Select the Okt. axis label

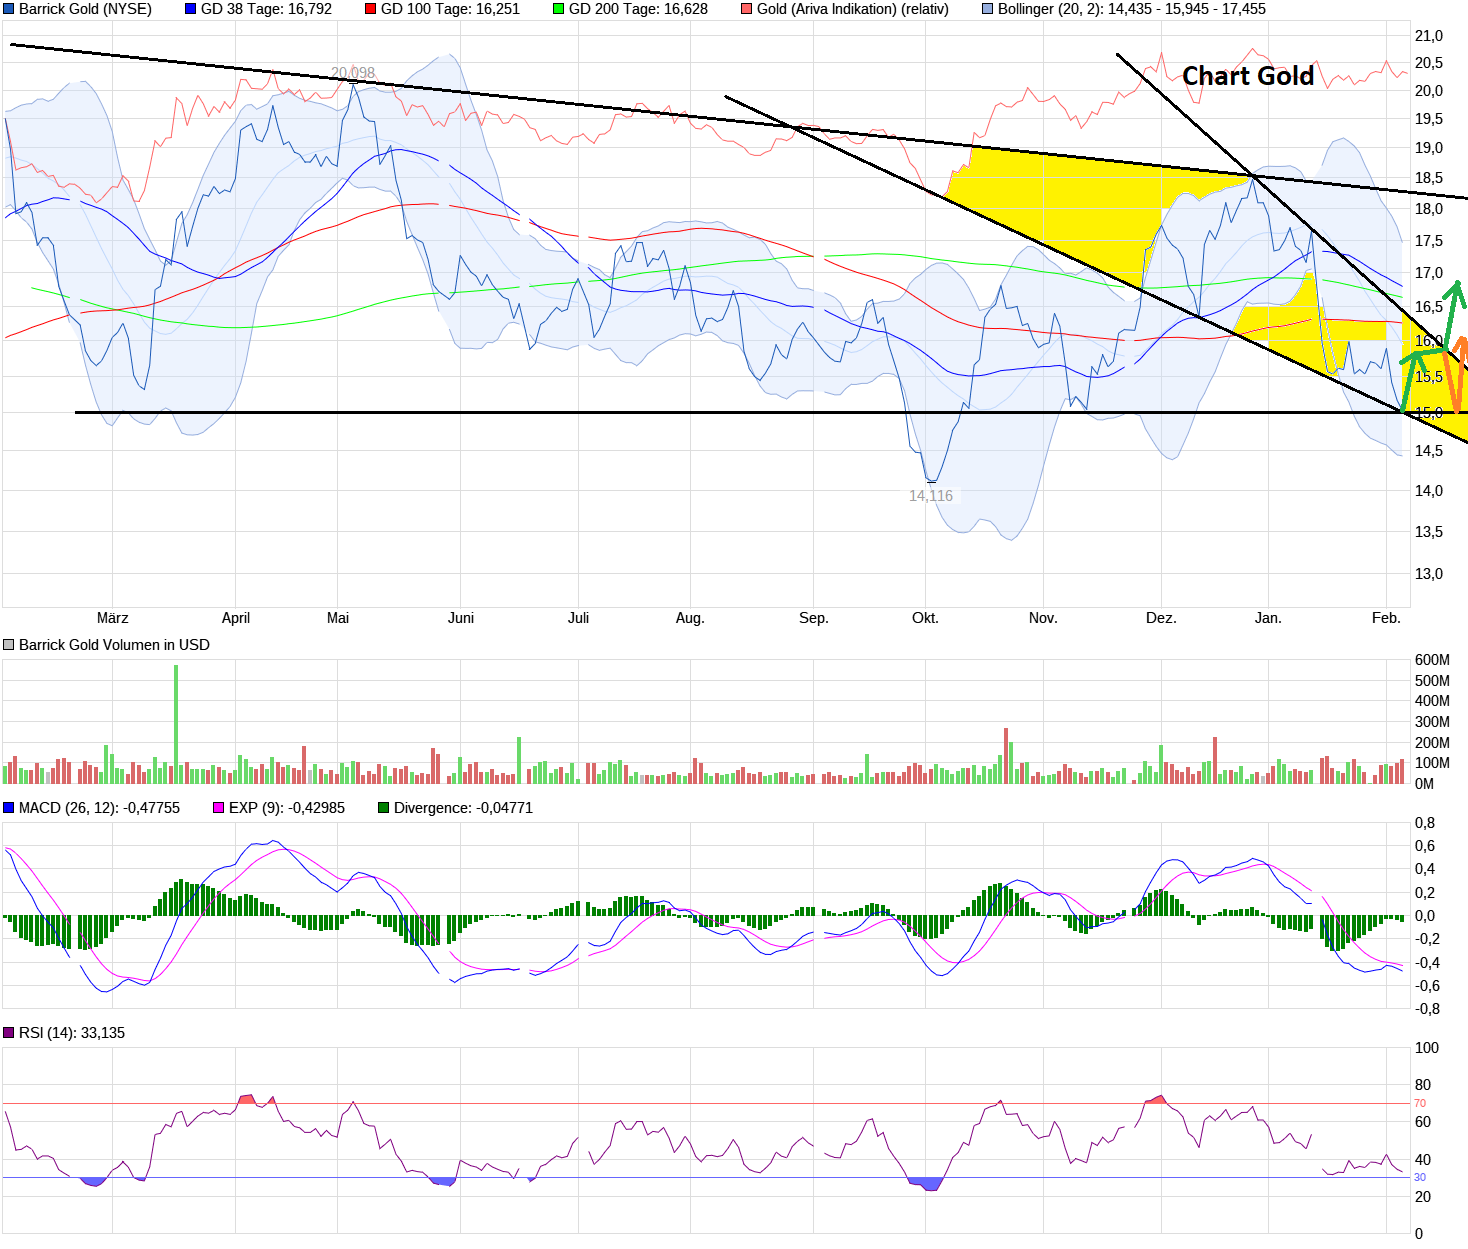click(x=925, y=618)
